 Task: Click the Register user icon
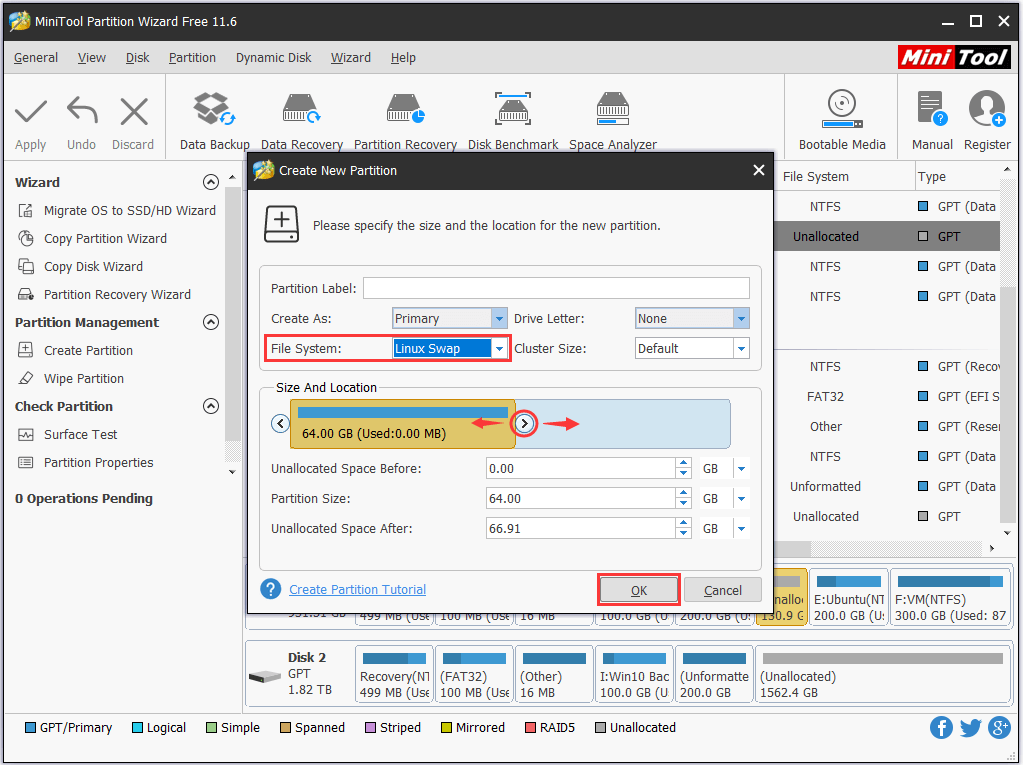pos(986,109)
